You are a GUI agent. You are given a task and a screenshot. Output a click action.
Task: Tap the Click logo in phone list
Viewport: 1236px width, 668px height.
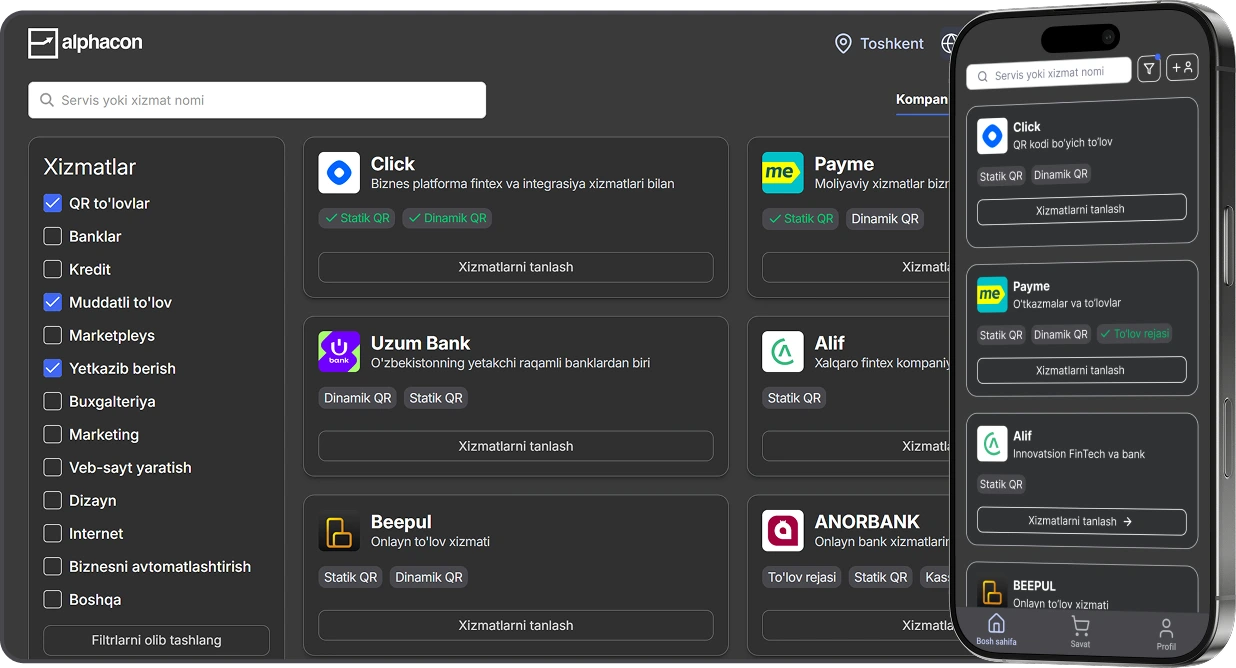(x=992, y=135)
